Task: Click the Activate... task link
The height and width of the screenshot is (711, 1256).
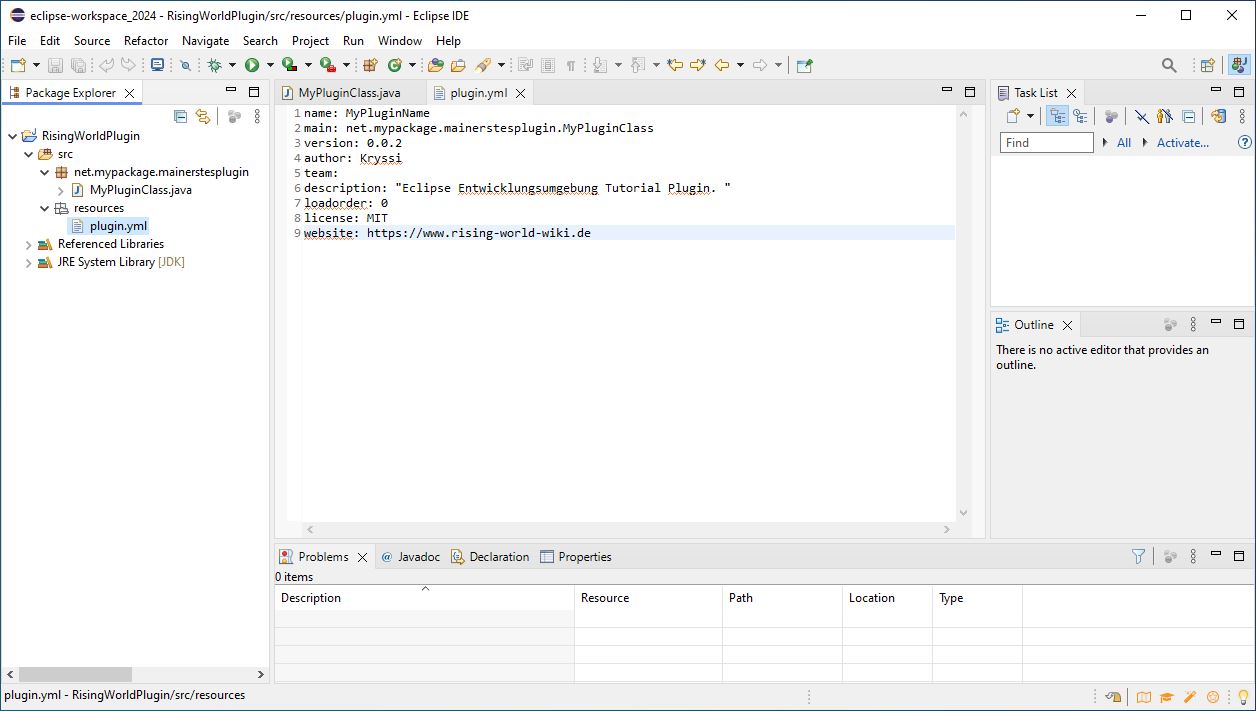Action: [x=1183, y=143]
